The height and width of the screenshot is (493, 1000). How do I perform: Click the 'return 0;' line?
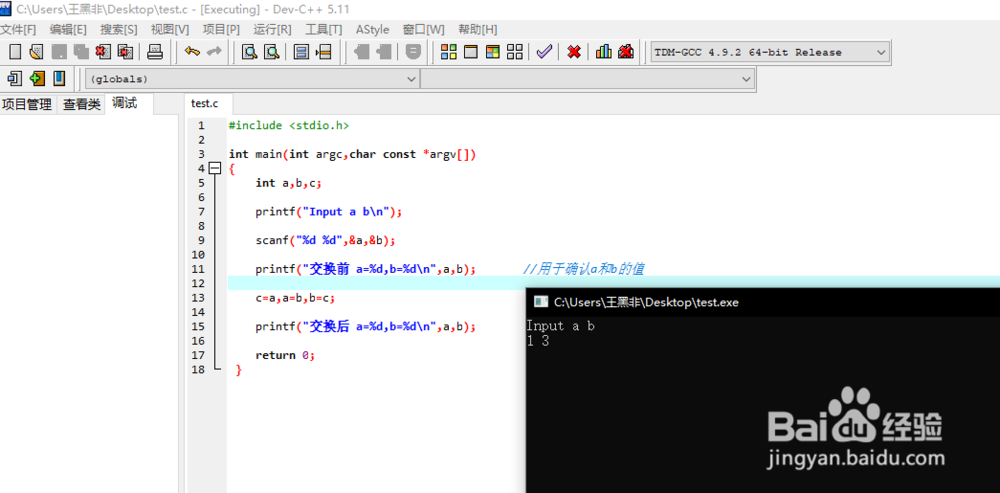(285, 355)
